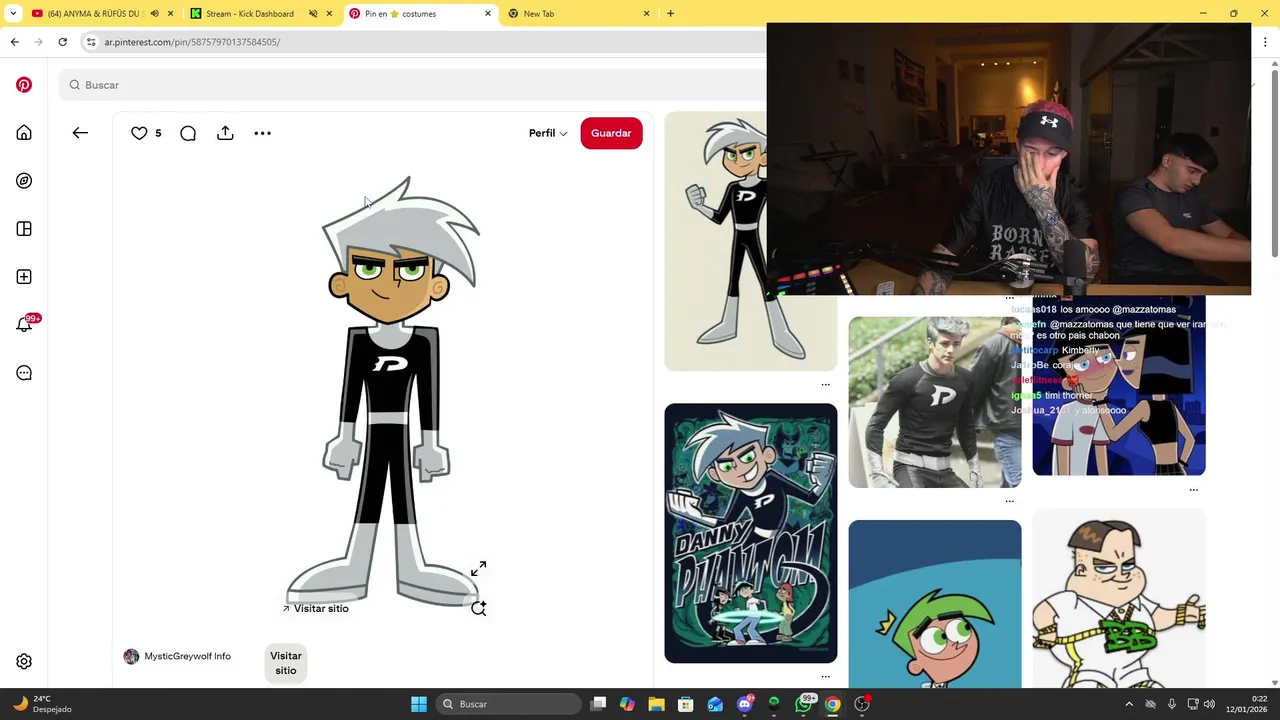The image size is (1280, 720).
Task: Open options under kissing couple pin
Action: (1193, 490)
